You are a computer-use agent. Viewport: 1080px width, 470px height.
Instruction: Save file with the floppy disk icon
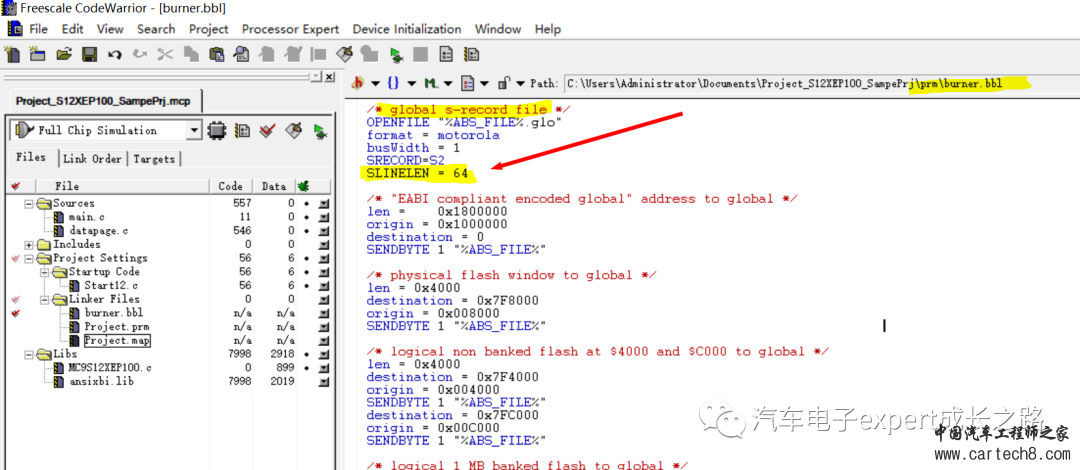pyautogui.click(x=90, y=54)
